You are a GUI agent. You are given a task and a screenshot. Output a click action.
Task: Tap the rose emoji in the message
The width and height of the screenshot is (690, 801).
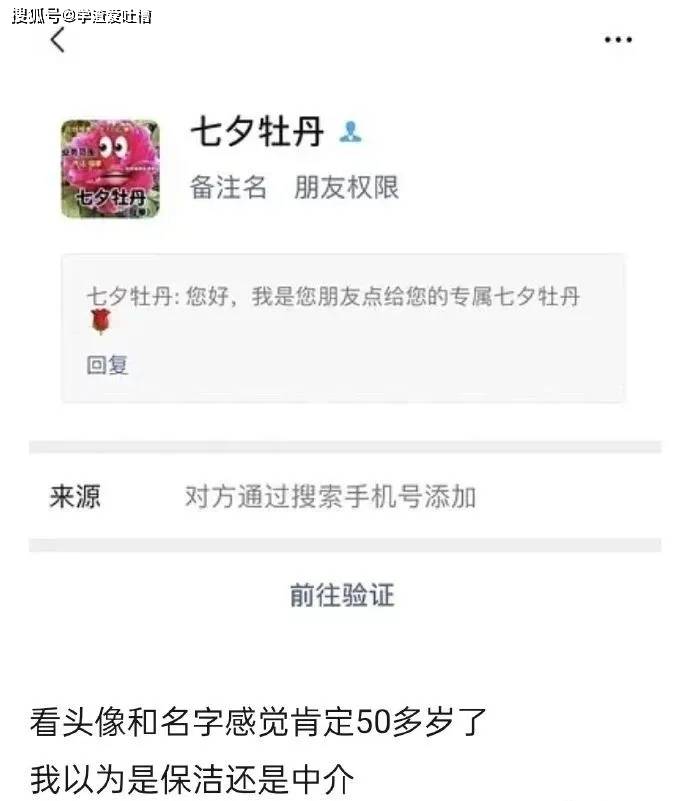point(100,321)
